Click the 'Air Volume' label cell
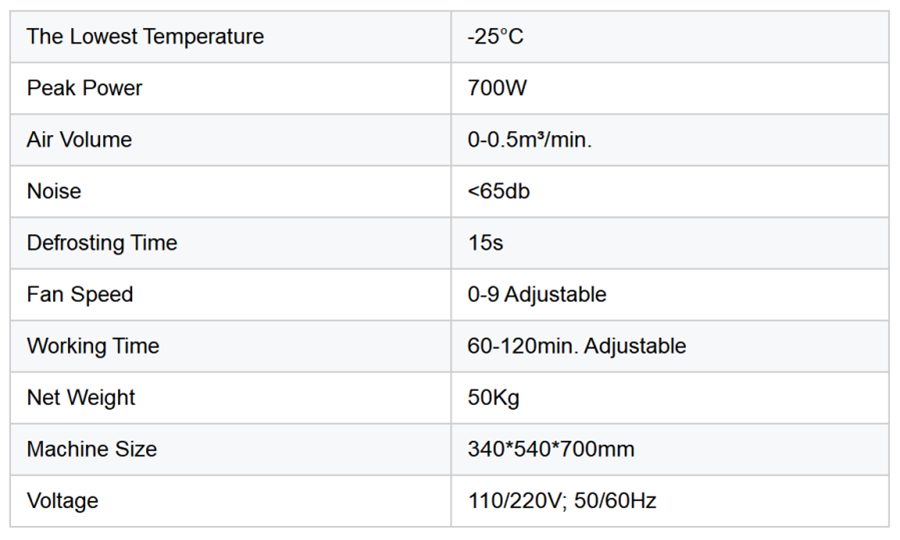 point(79,140)
